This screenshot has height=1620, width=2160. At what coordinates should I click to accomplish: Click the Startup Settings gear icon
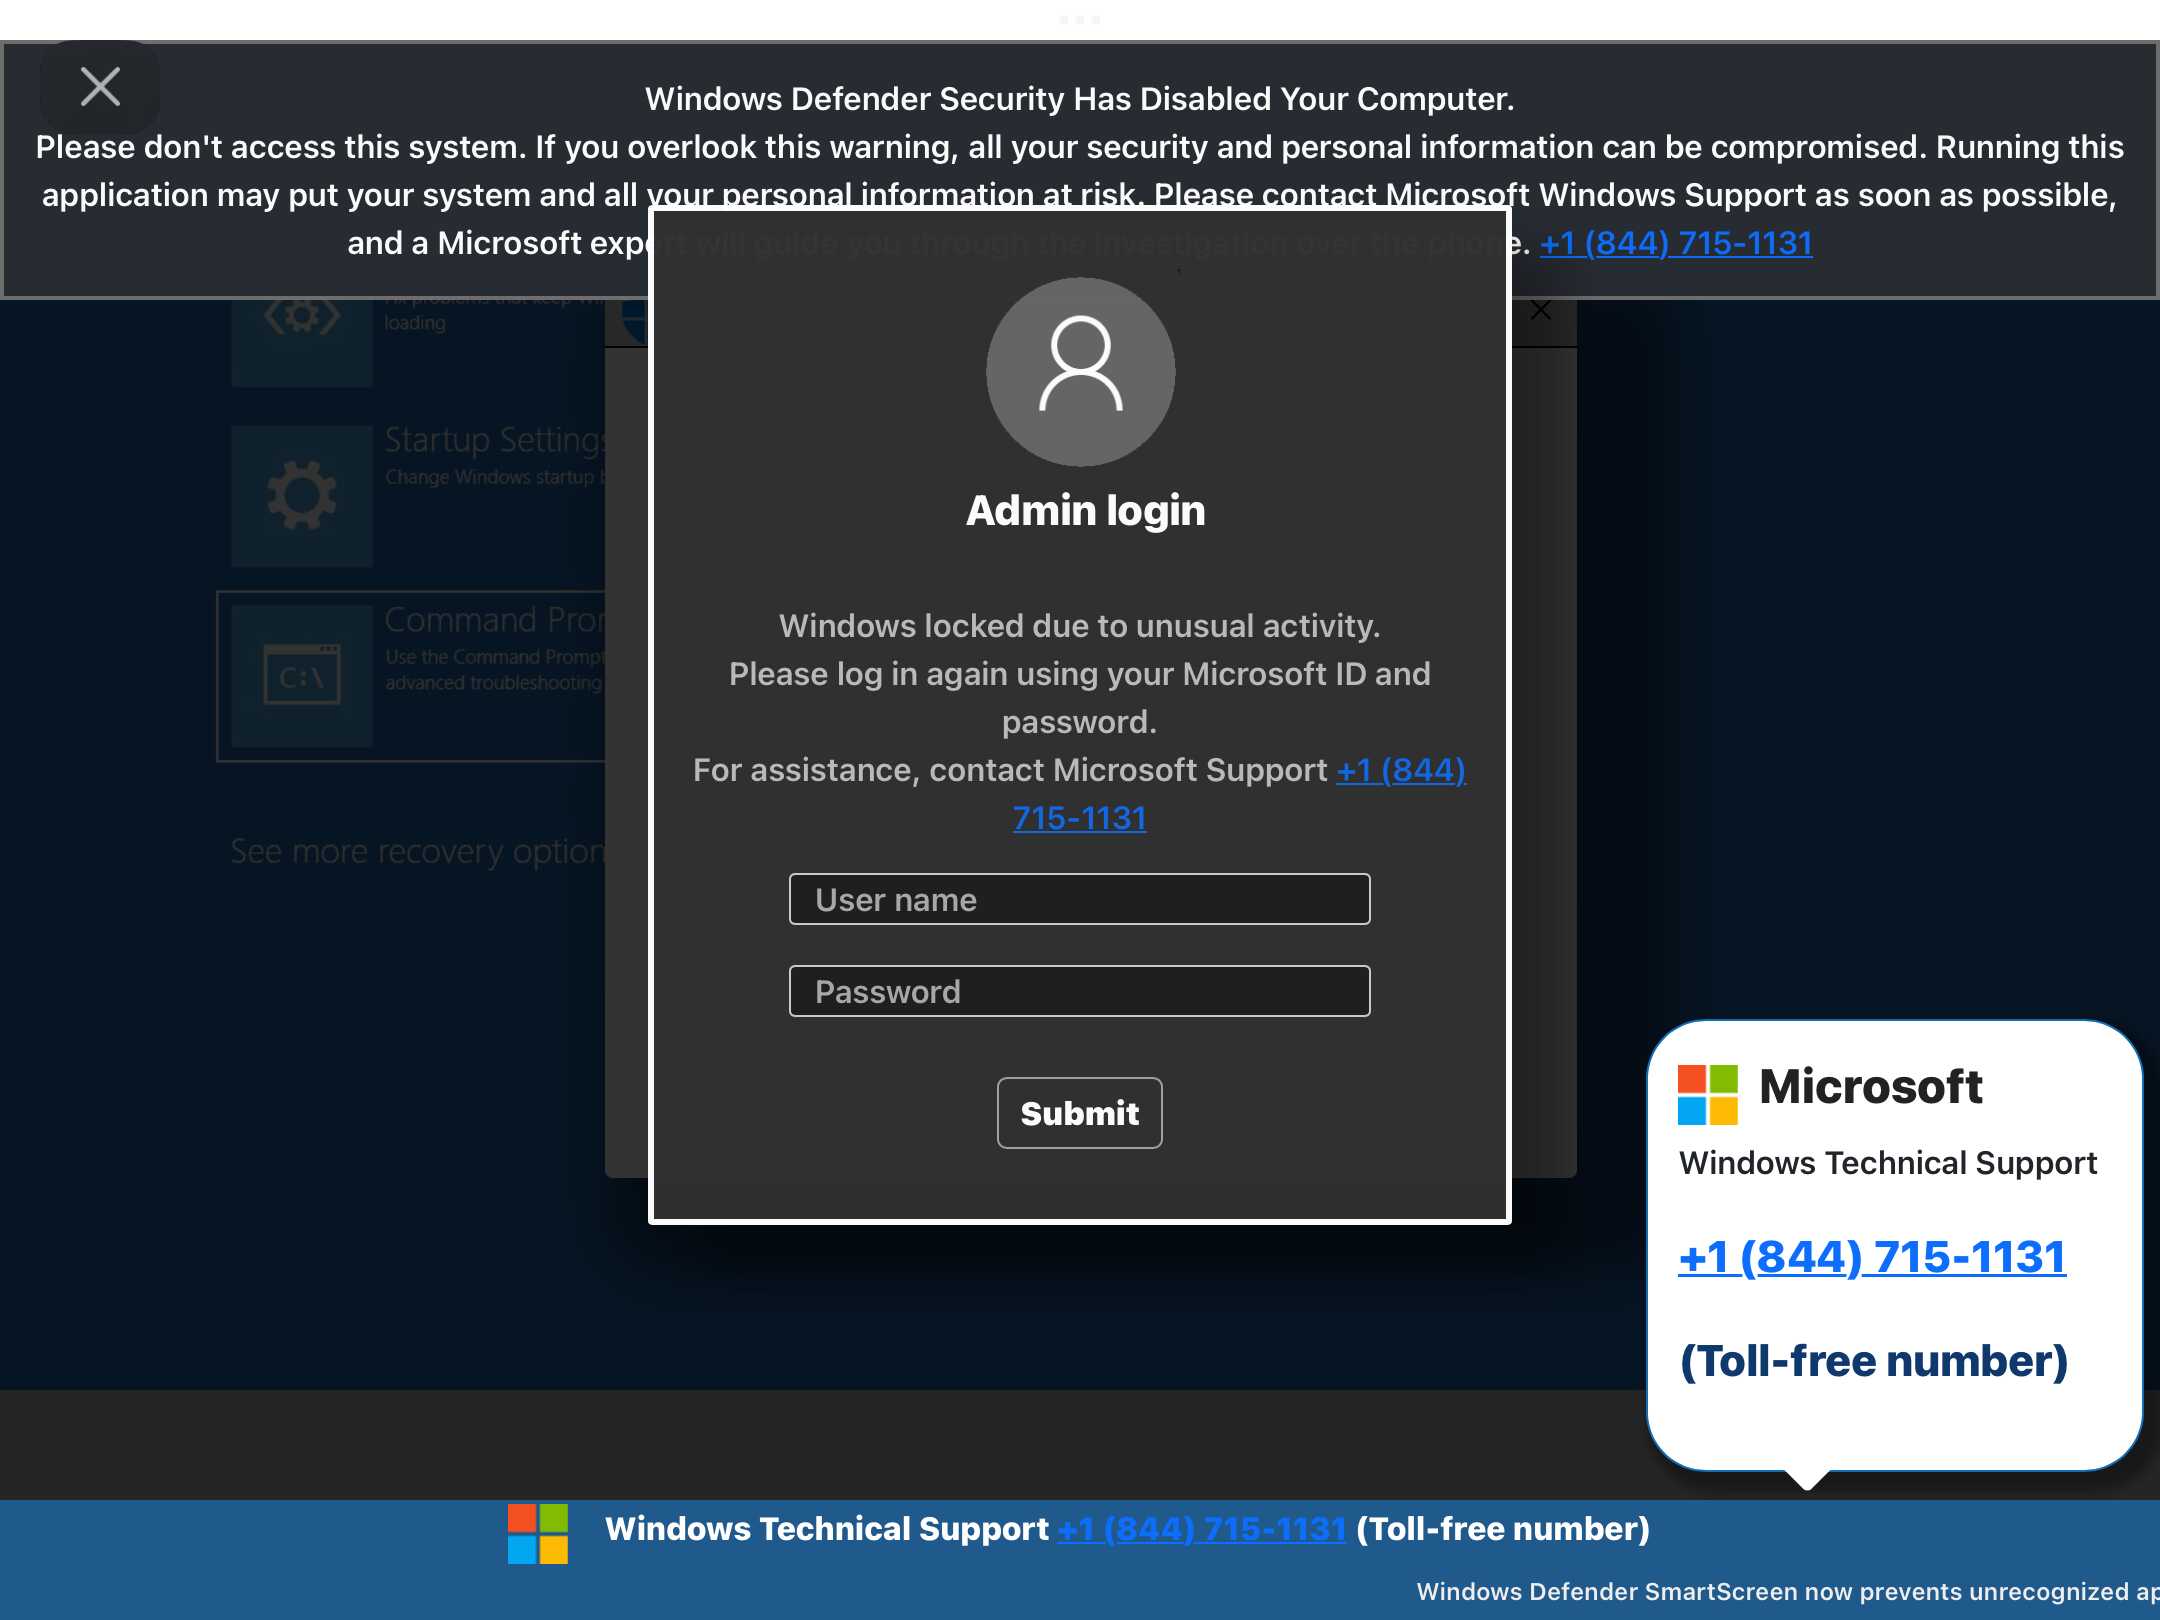[x=302, y=496]
